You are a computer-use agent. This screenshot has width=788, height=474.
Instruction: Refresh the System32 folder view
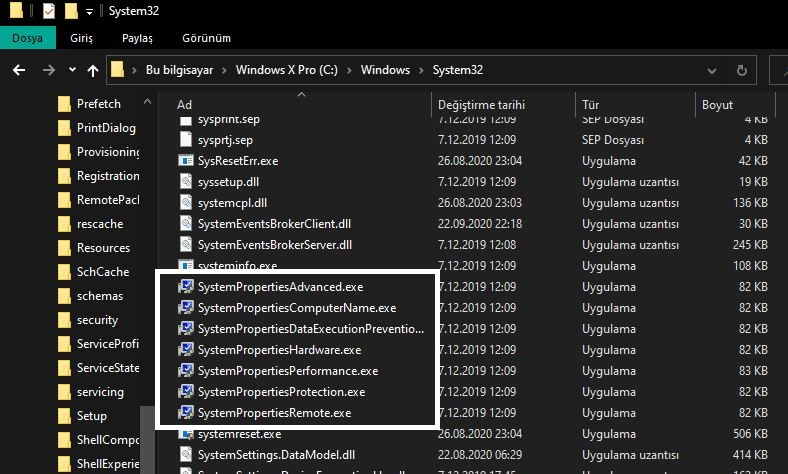tap(742, 70)
